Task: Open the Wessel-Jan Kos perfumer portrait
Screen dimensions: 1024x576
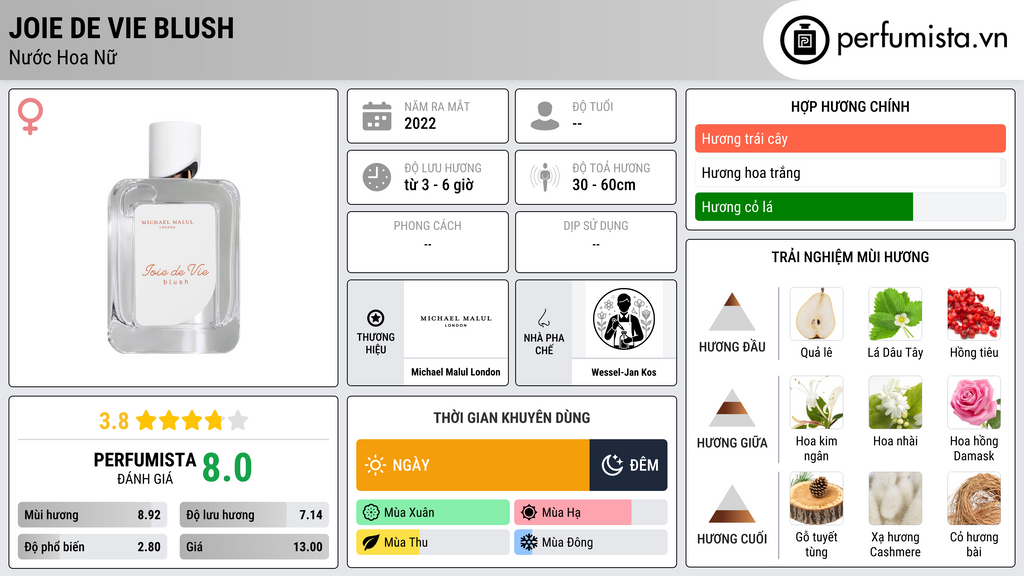Action: point(624,319)
